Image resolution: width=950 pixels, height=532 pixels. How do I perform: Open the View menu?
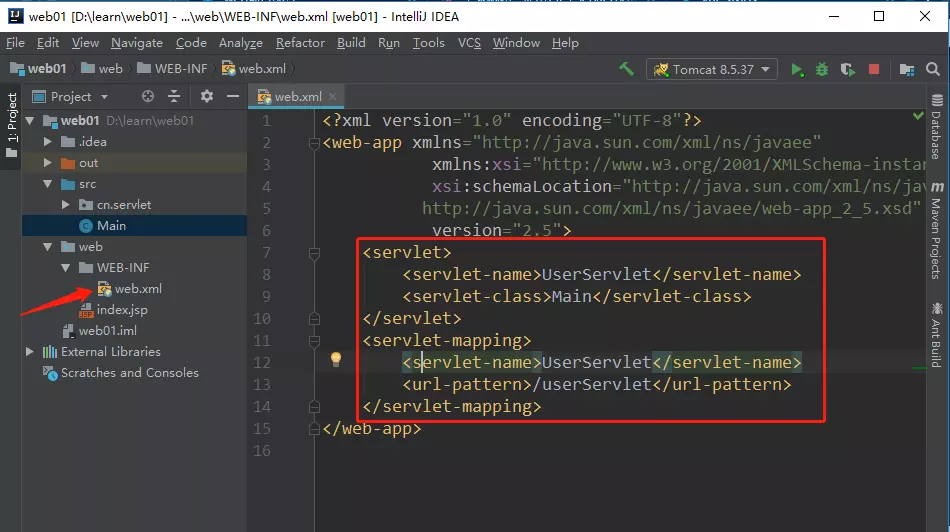pyautogui.click(x=85, y=43)
